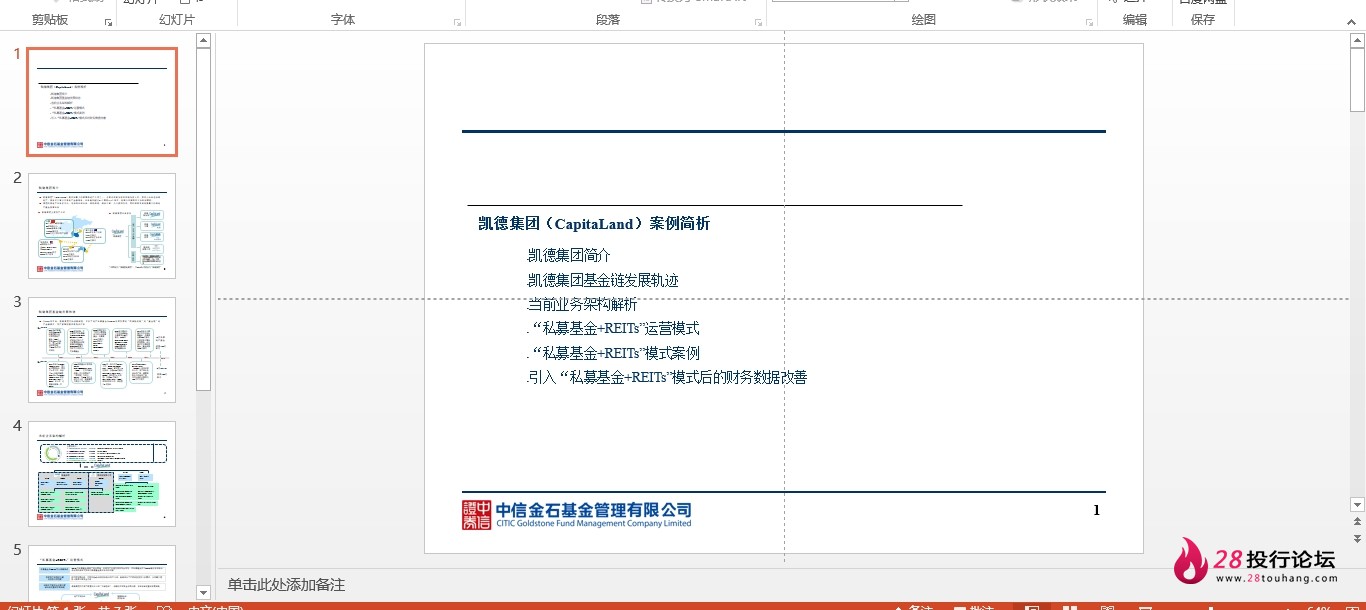This screenshot has height=610, width=1366.
Task: Click the thumbnail pane scroll-up arrow
Action: pyautogui.click(x=203, y=41)
